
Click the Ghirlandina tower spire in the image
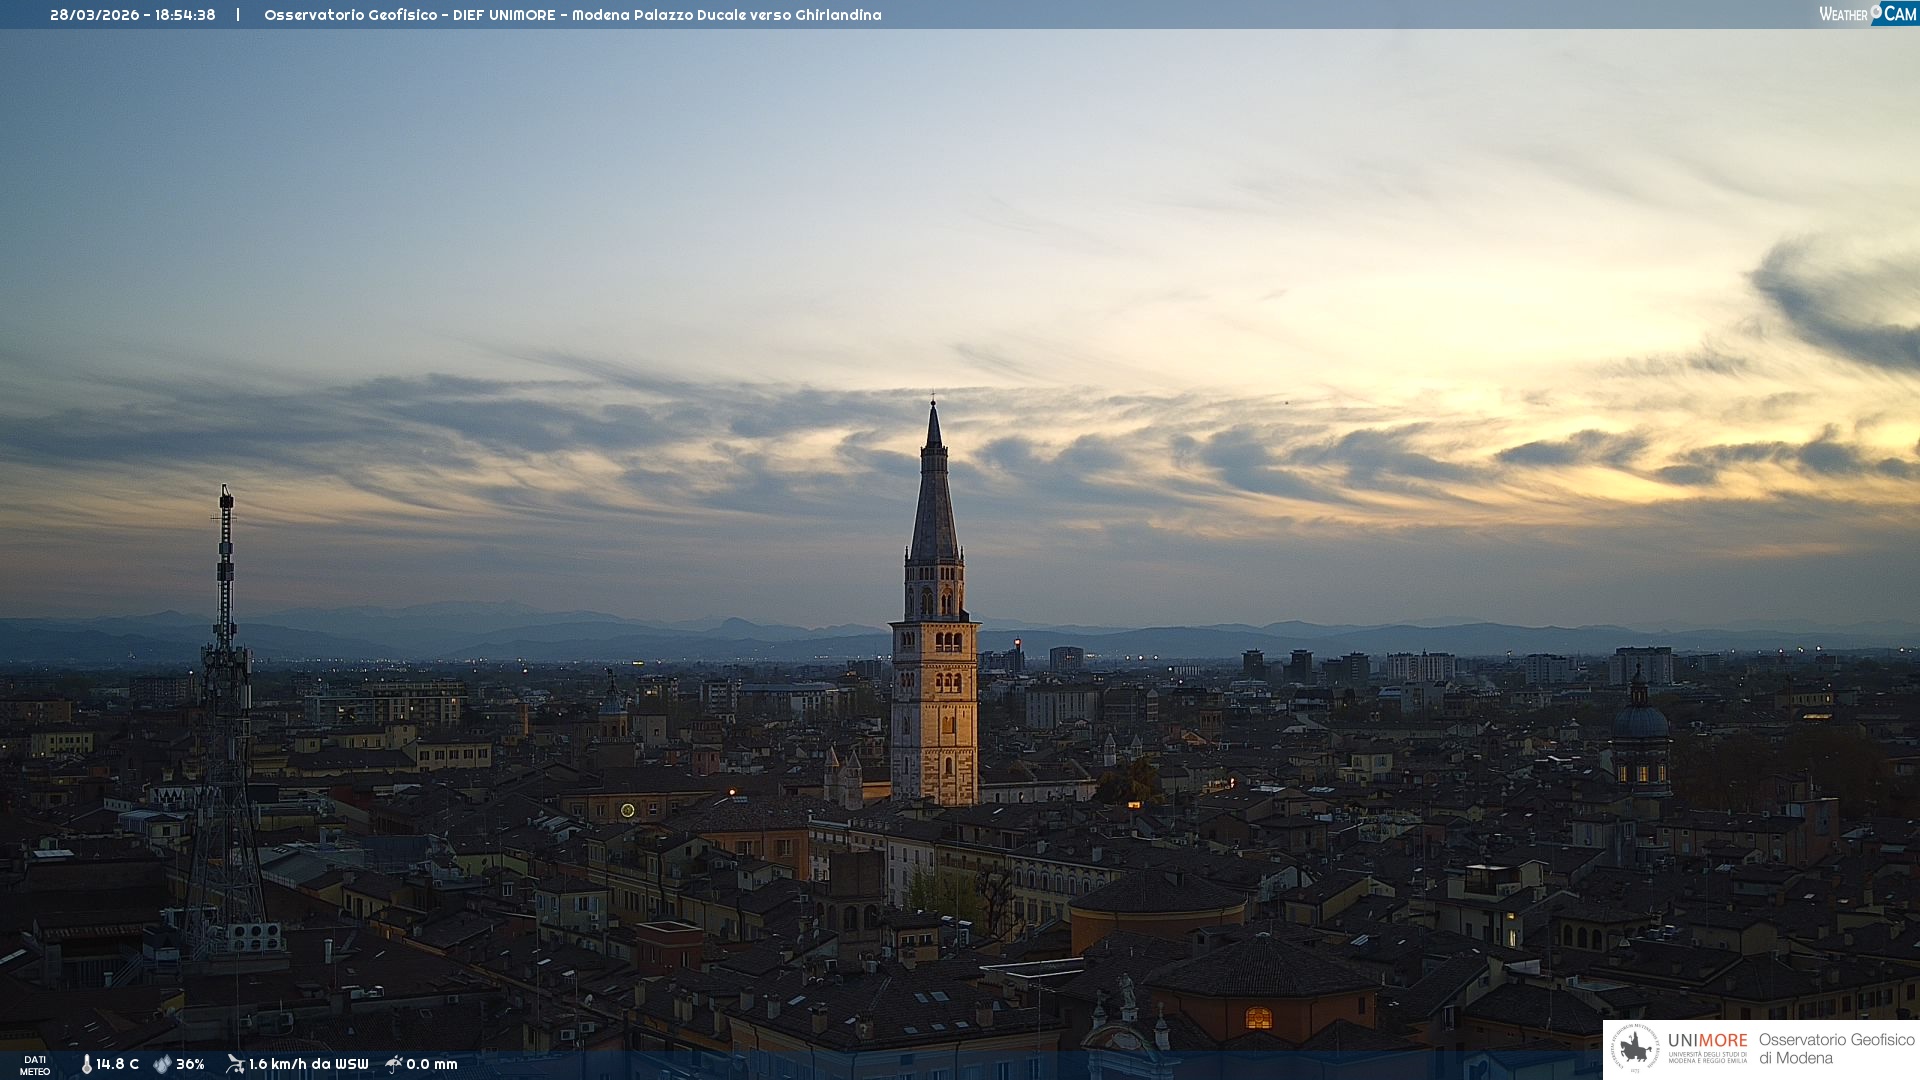934,500
